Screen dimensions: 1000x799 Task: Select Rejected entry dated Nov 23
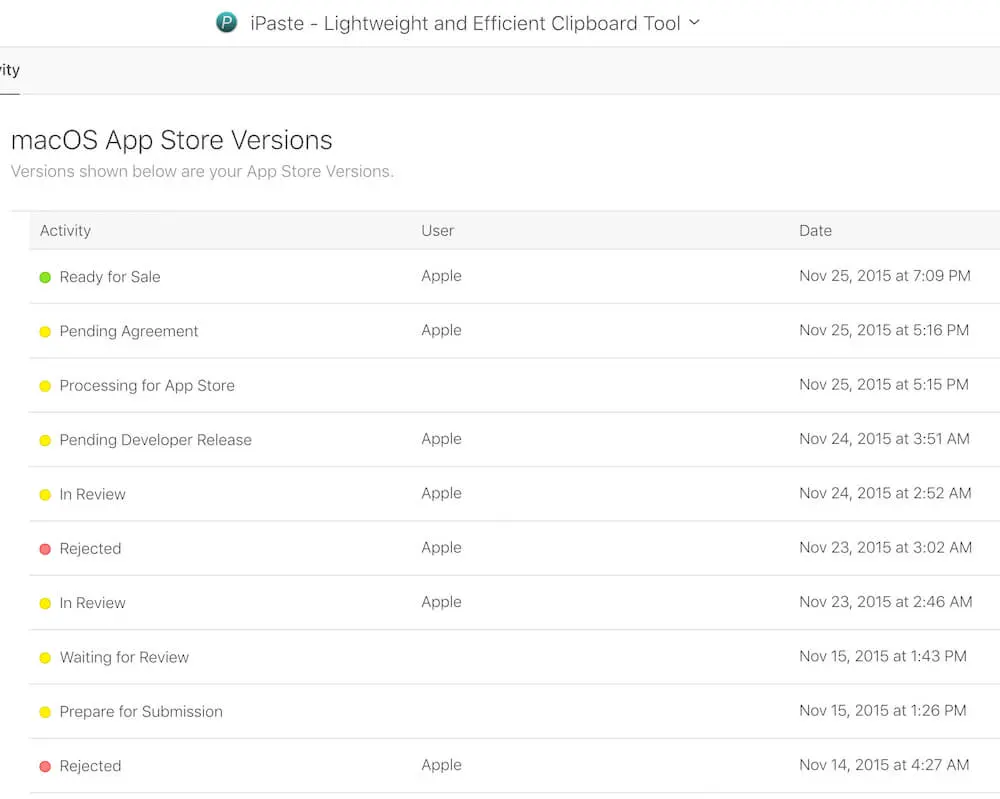click(90, 548)
